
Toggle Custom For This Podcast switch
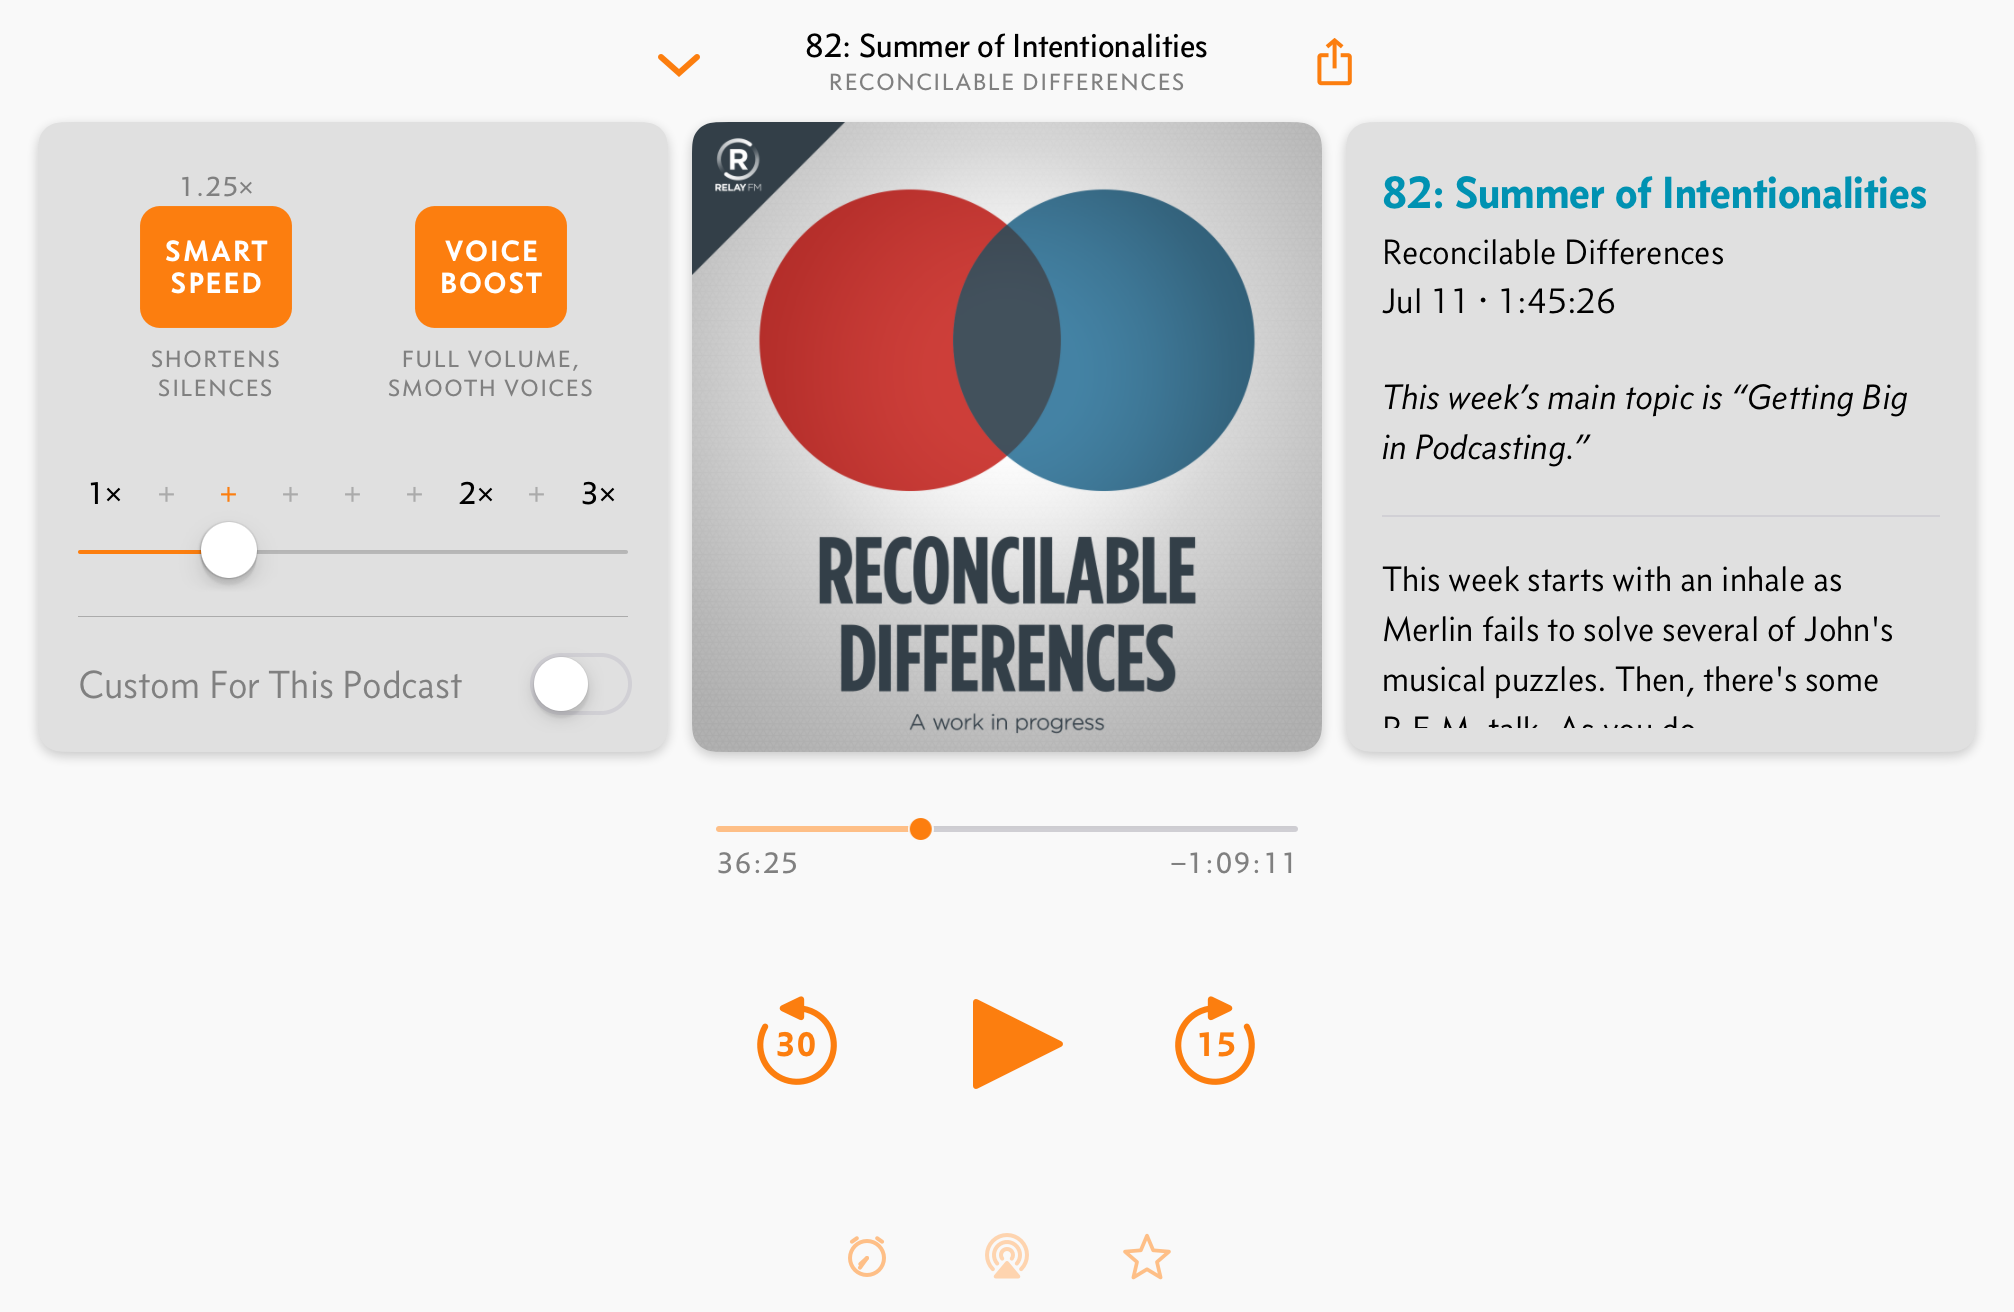click(x=581, y=684)
